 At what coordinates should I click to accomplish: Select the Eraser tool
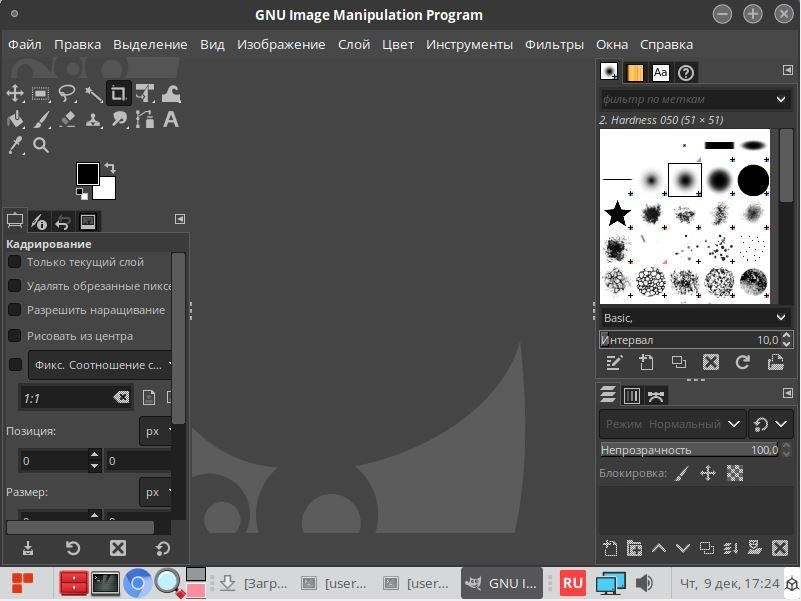pos(67,120)
